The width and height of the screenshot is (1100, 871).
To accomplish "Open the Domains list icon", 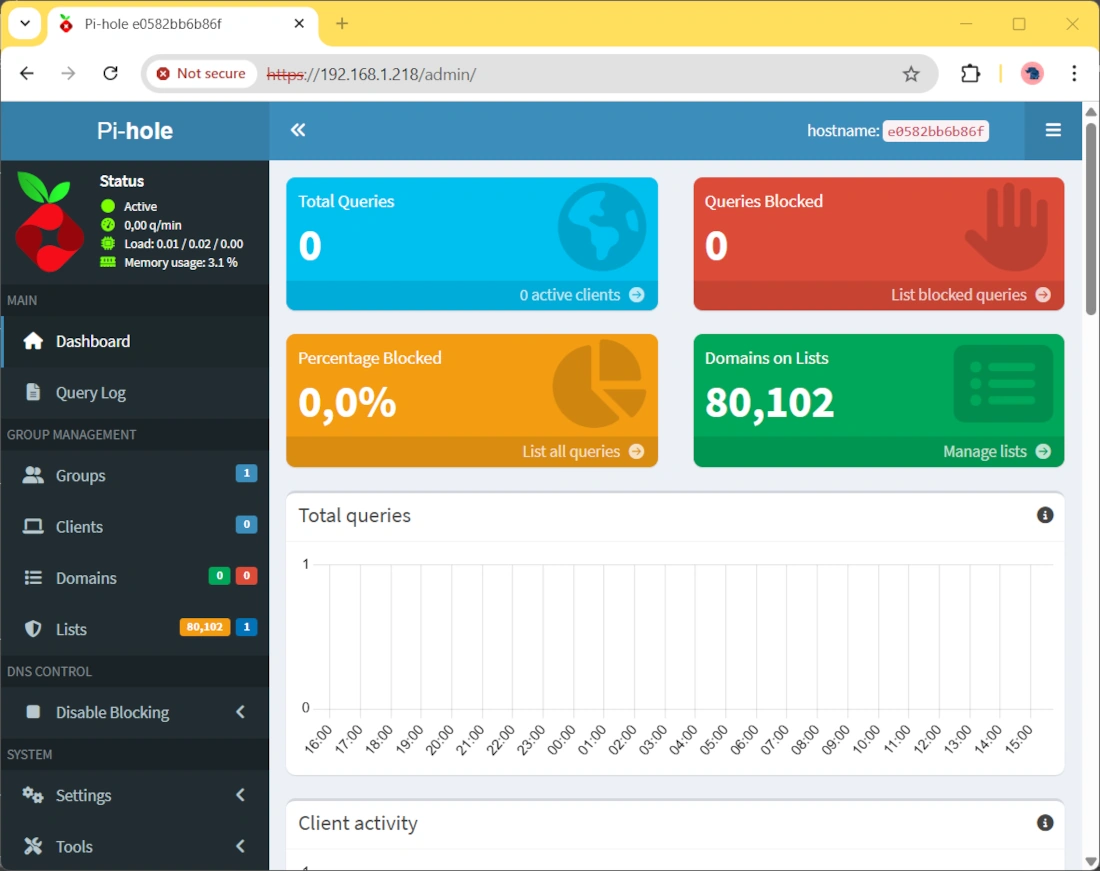I will point(35,577).
